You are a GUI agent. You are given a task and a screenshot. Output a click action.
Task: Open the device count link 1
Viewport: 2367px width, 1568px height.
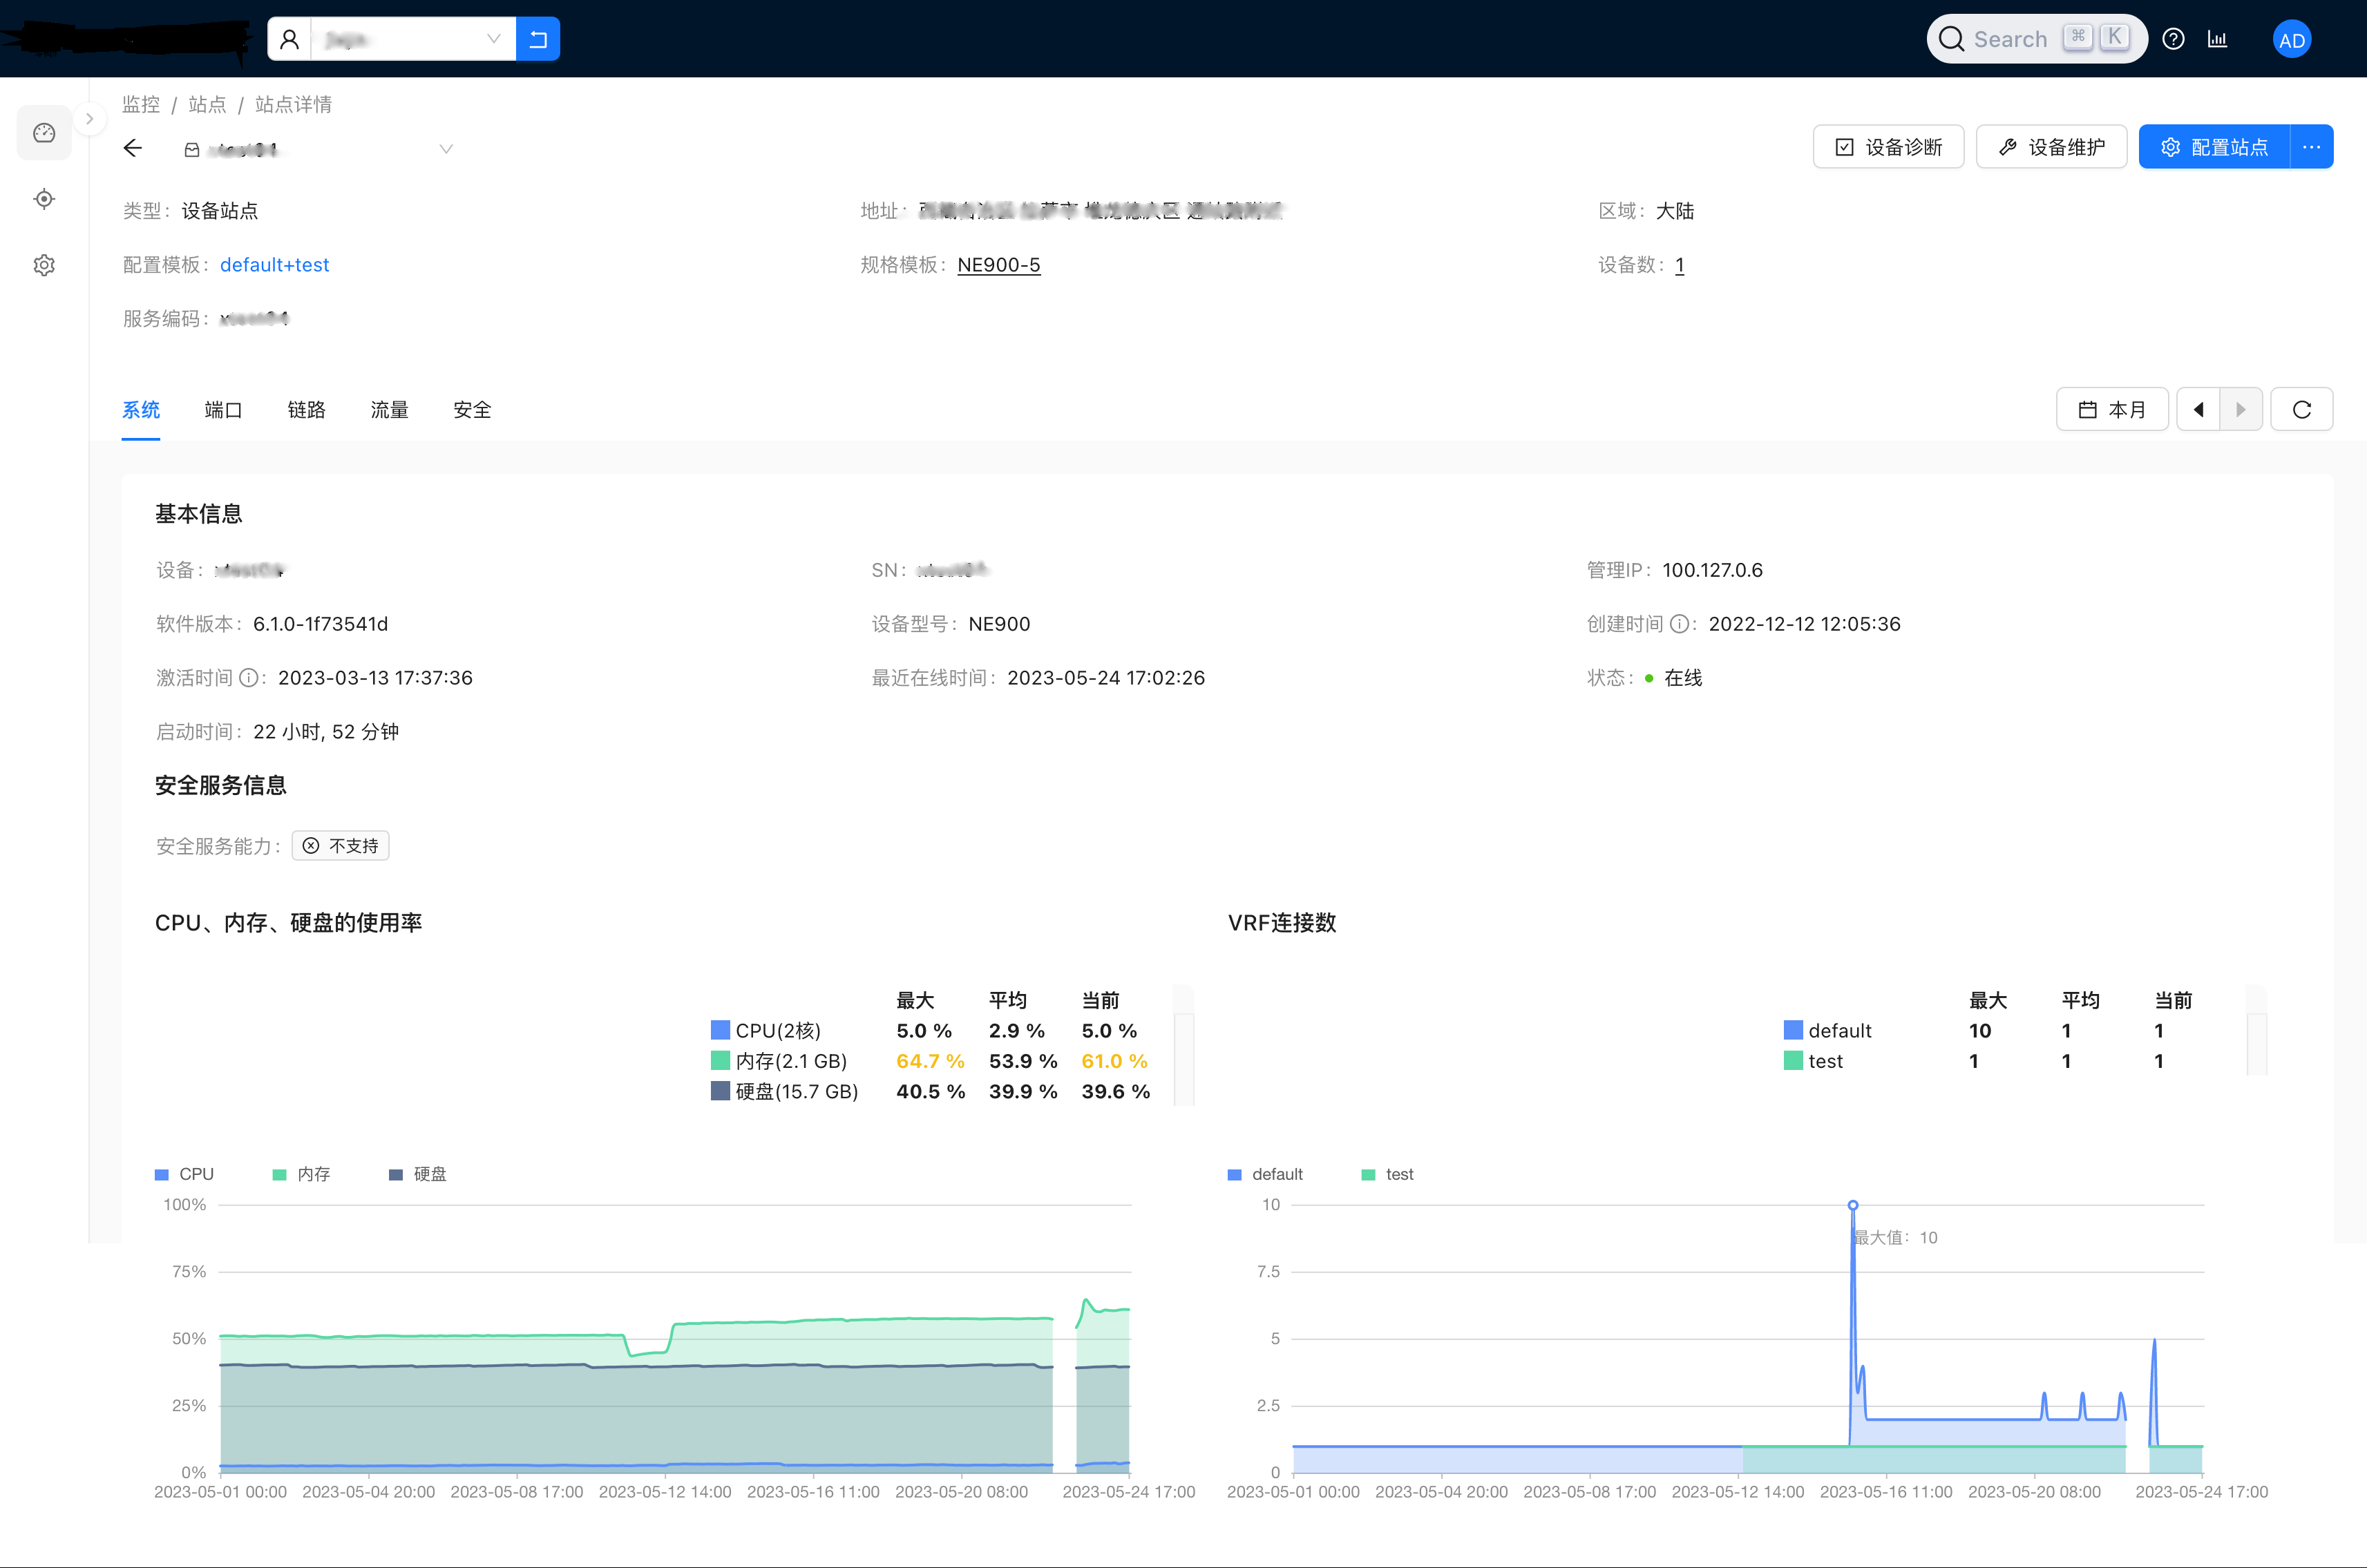(1679, 265)
